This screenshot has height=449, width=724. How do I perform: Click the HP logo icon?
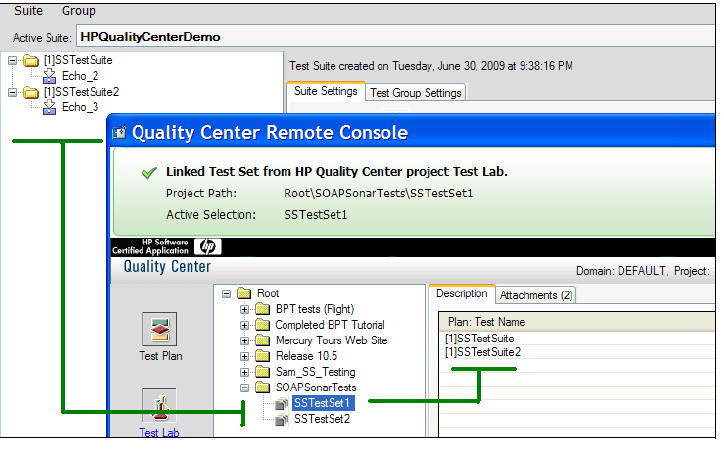(207, 247)
